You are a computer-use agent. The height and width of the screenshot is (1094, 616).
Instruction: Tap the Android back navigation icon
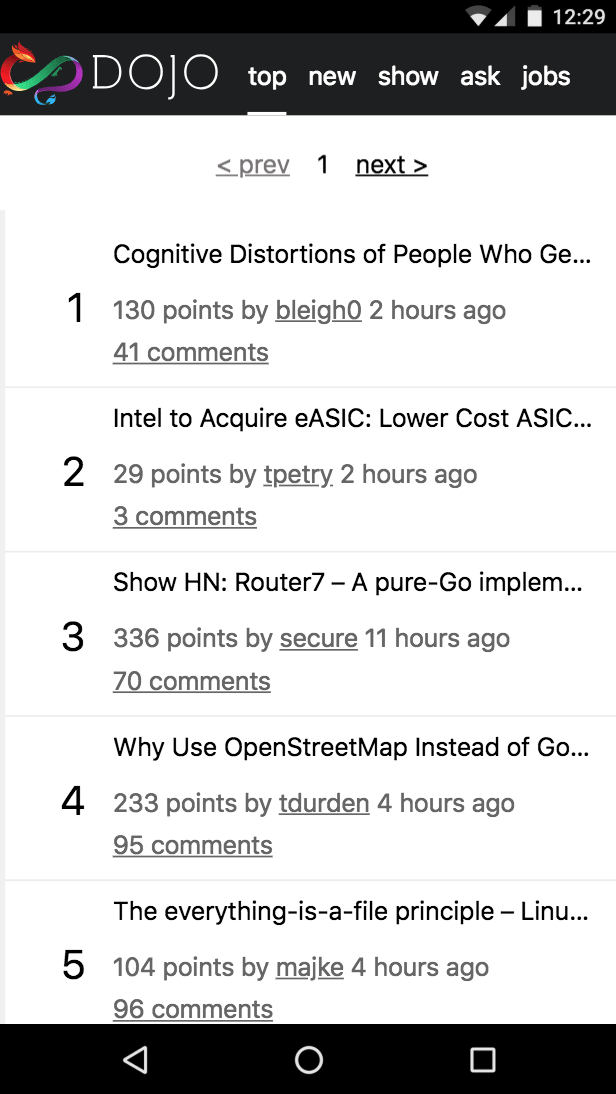[x=135, y=1059]
